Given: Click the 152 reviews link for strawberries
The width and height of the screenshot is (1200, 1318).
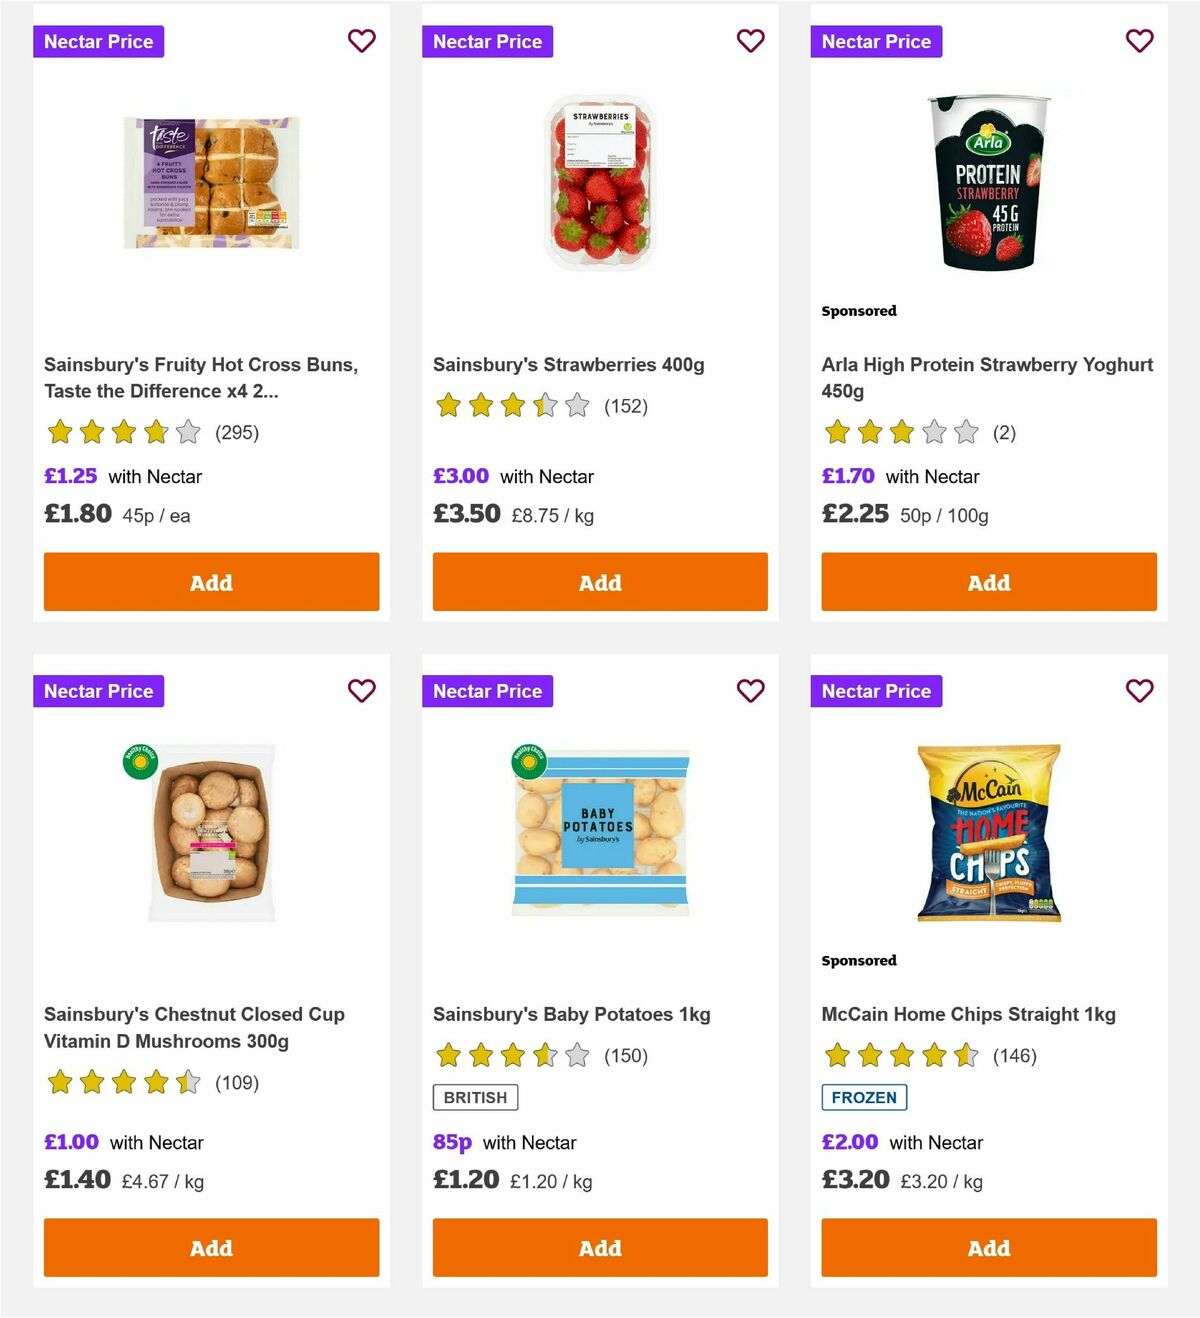Looking at the screenshot, I should click(x=625, y=407).
